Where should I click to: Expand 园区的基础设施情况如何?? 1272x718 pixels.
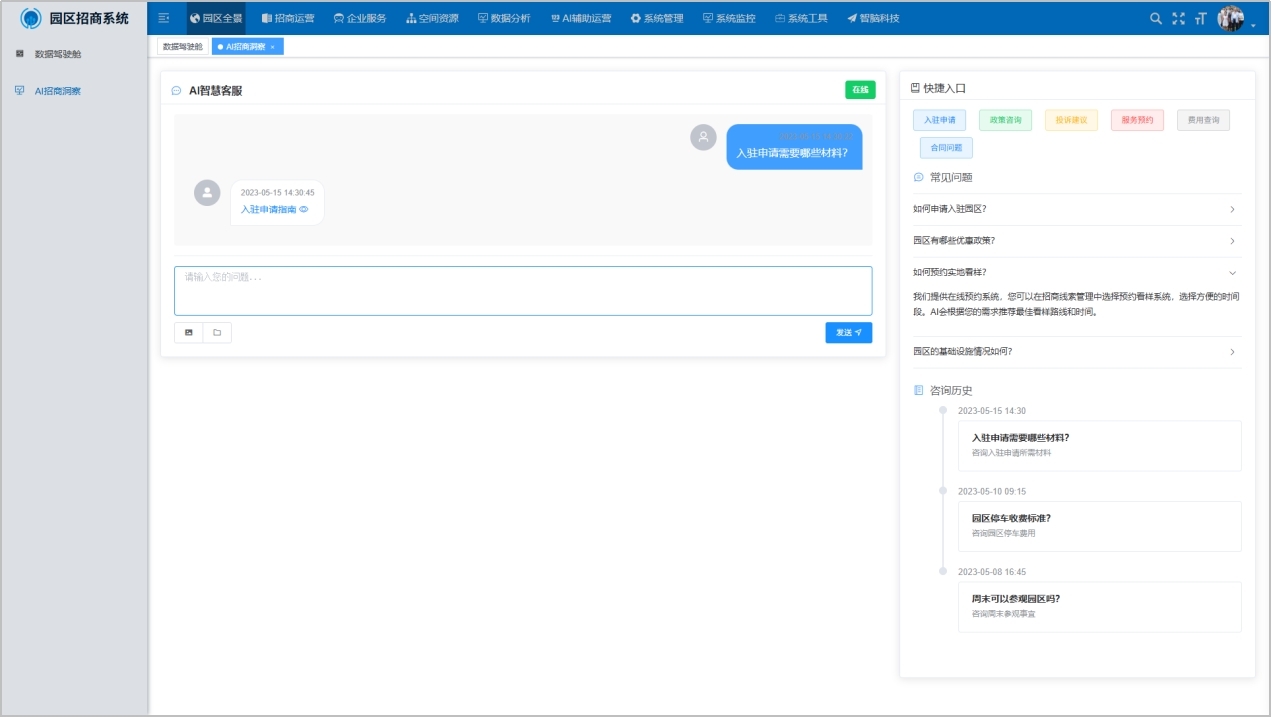pyautogui.click(x=1075, y=352)
